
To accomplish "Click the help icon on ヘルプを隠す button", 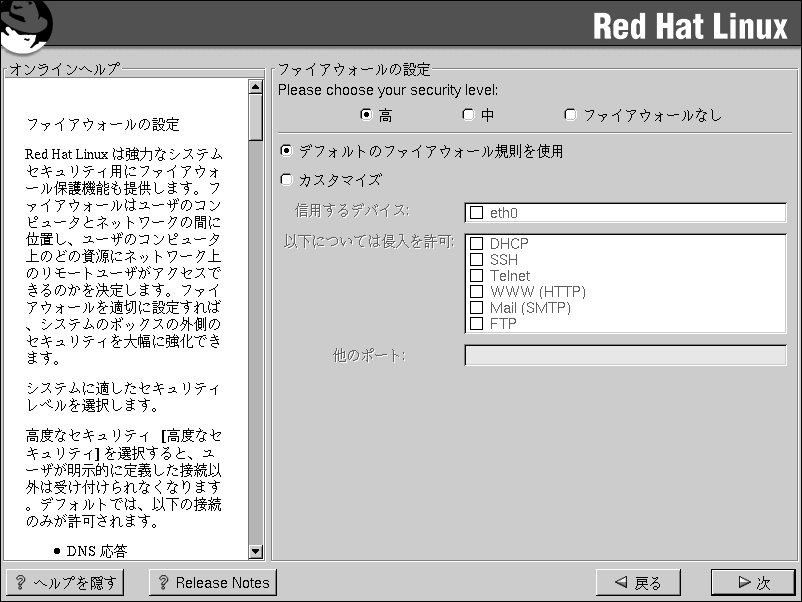I will tap(20, 583).
